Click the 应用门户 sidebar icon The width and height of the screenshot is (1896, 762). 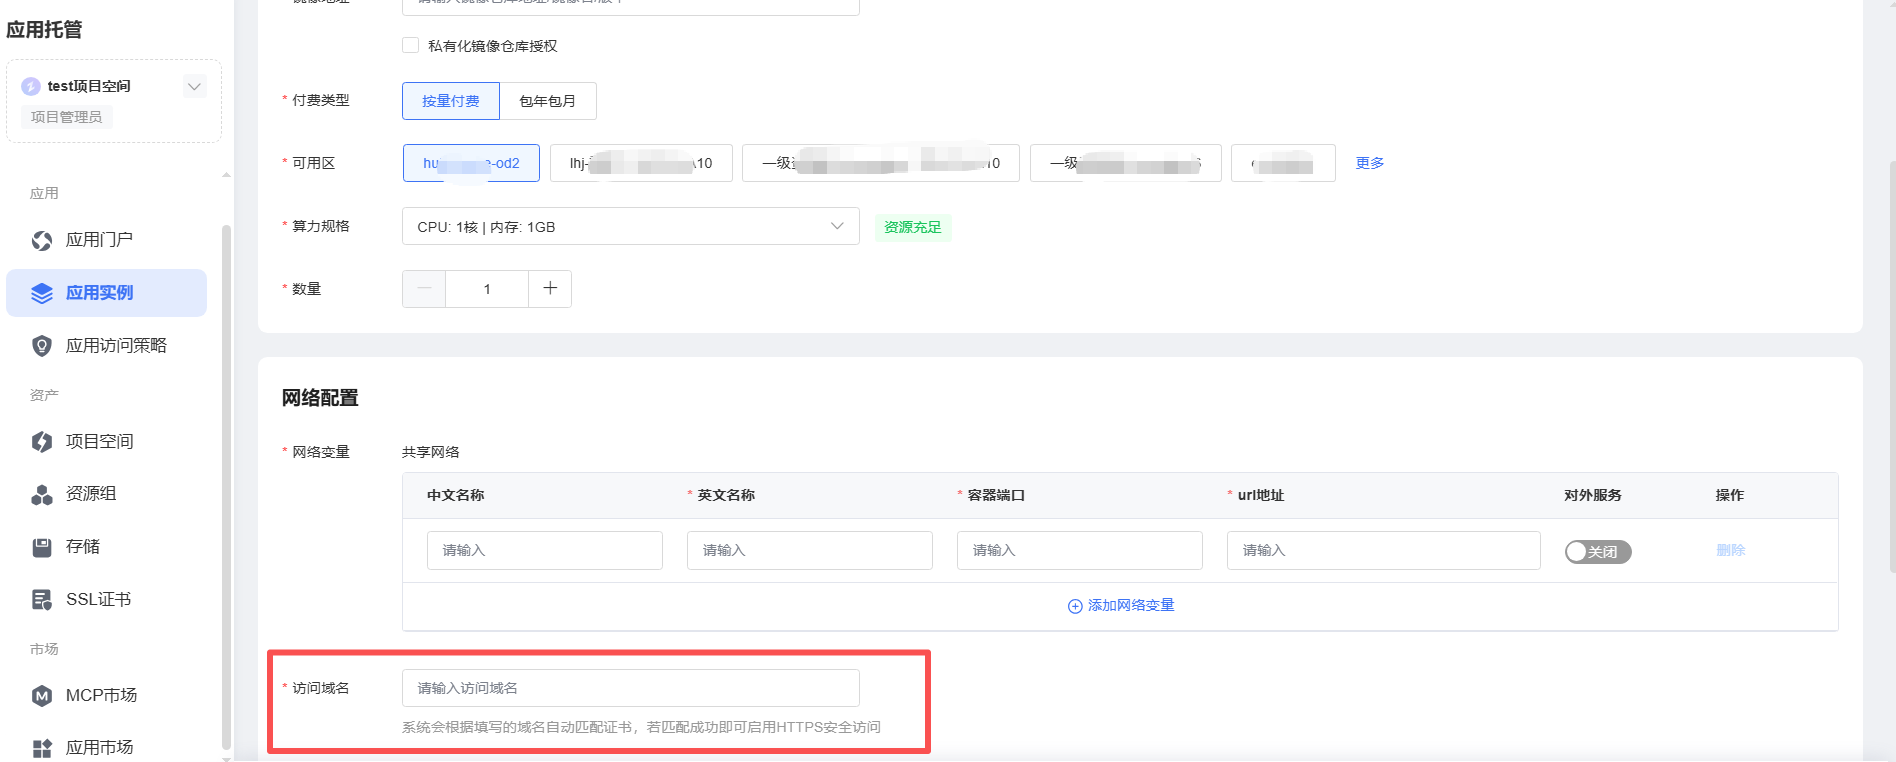(x=42, y=240)
